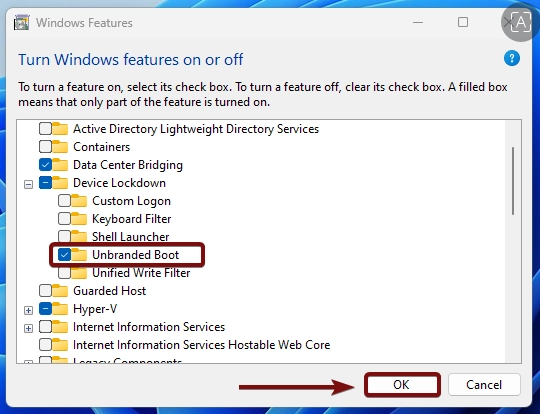Select the Hyper-V label
The height and width of the screenshot is (414, 540).
95,309
